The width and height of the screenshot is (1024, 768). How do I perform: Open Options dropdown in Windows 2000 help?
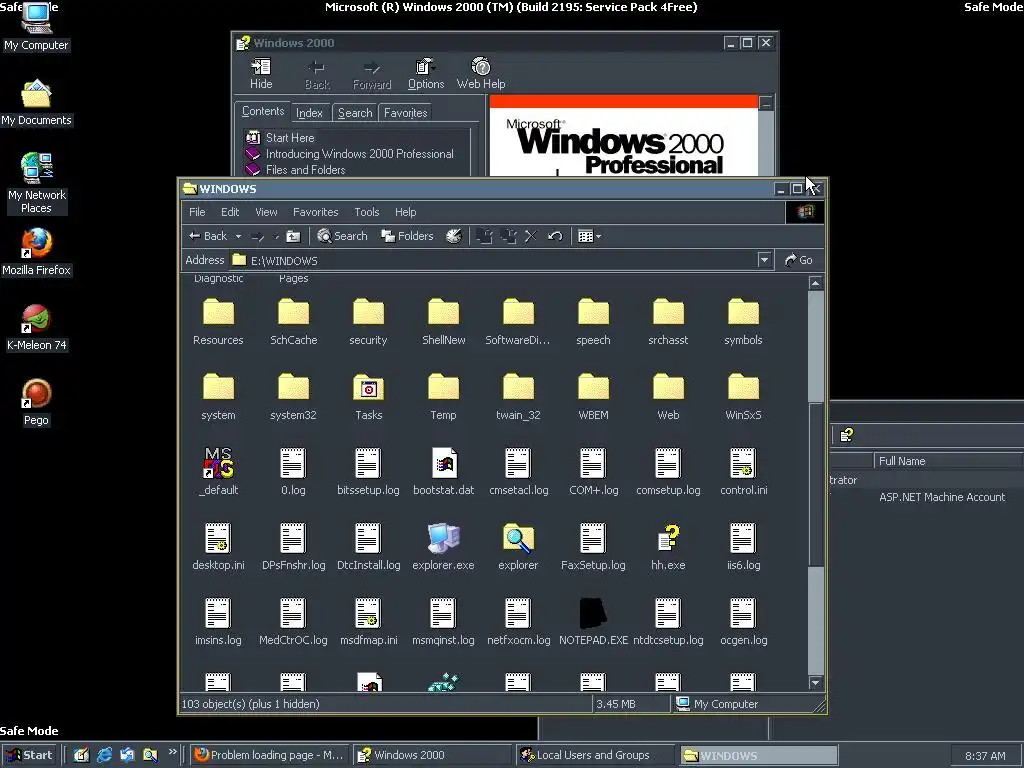tap(426, 74)
